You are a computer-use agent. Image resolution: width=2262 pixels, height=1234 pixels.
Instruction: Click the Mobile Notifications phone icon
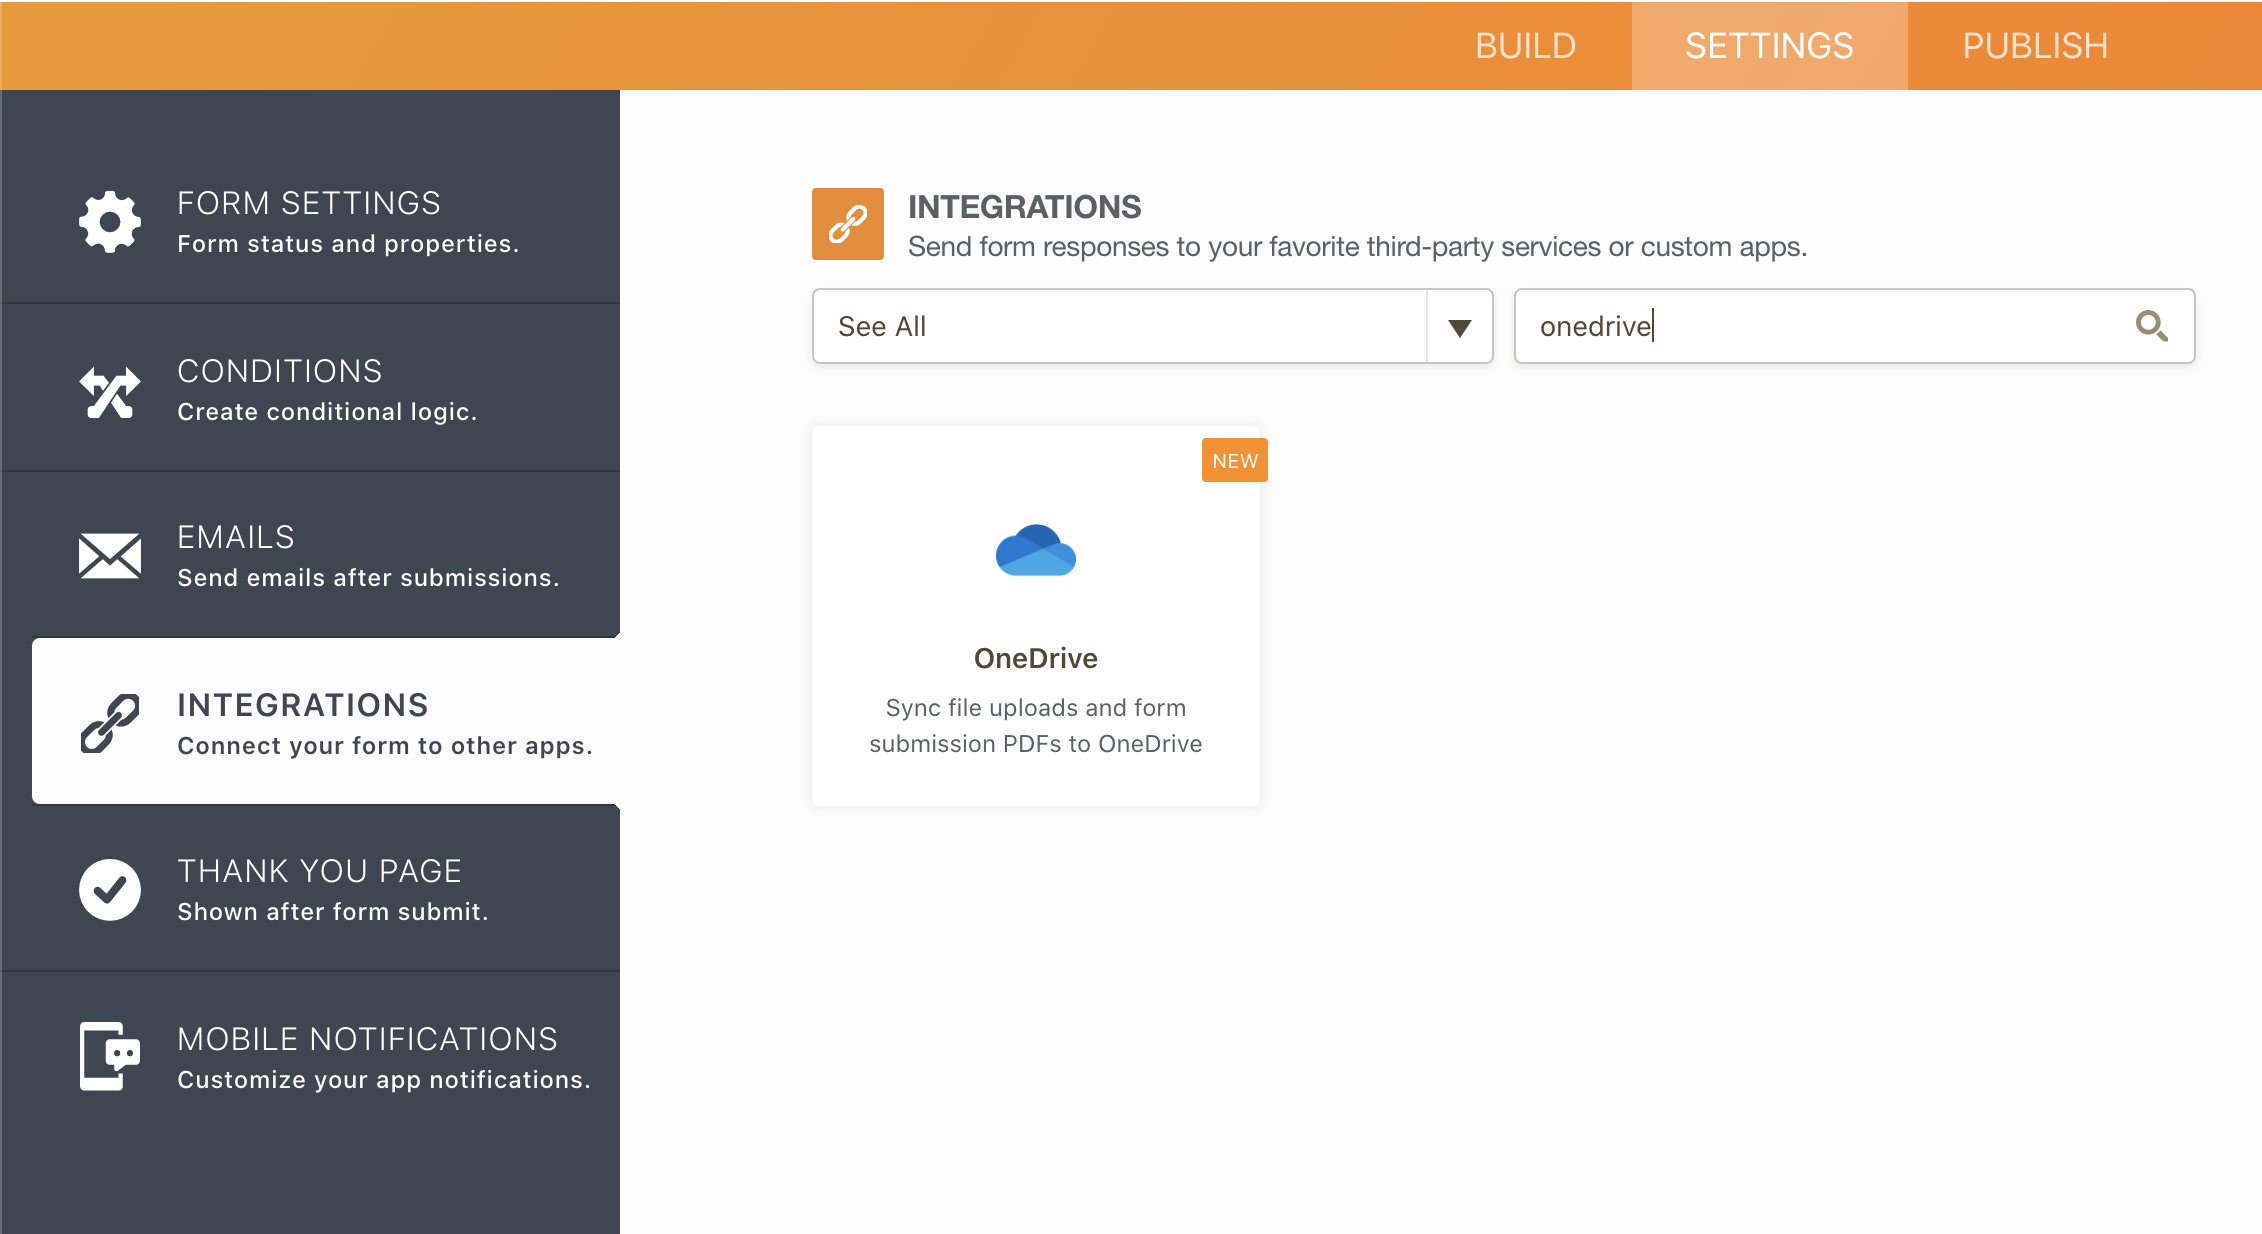pos(110,1056)
